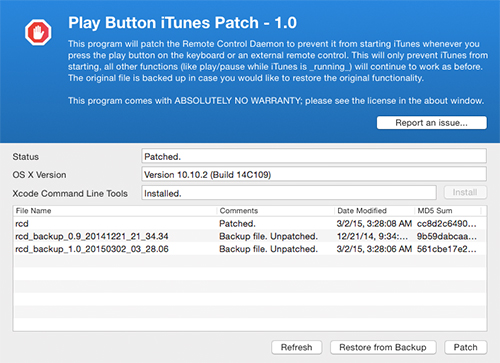
Task: Click date 3/2/15, 3:28:08 AM cell
Action: [x=374, y=223]
